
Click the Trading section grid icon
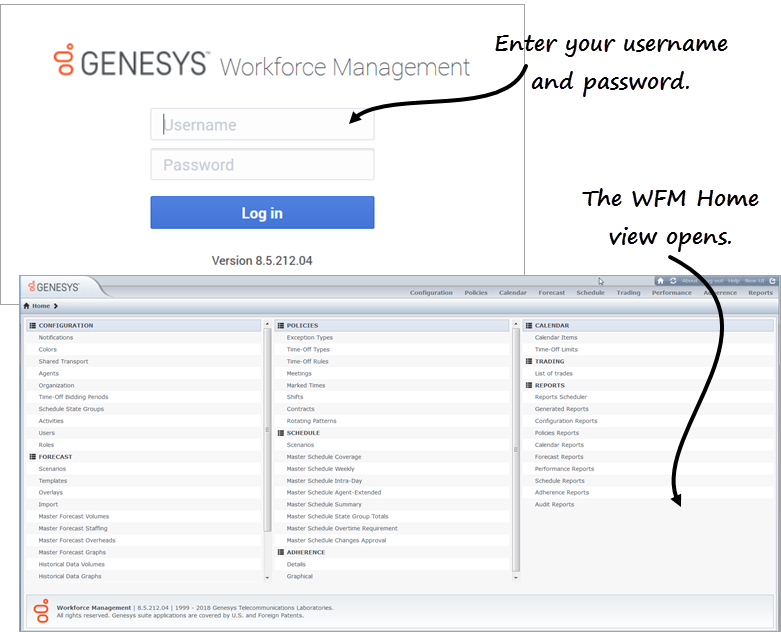[528, 361]
